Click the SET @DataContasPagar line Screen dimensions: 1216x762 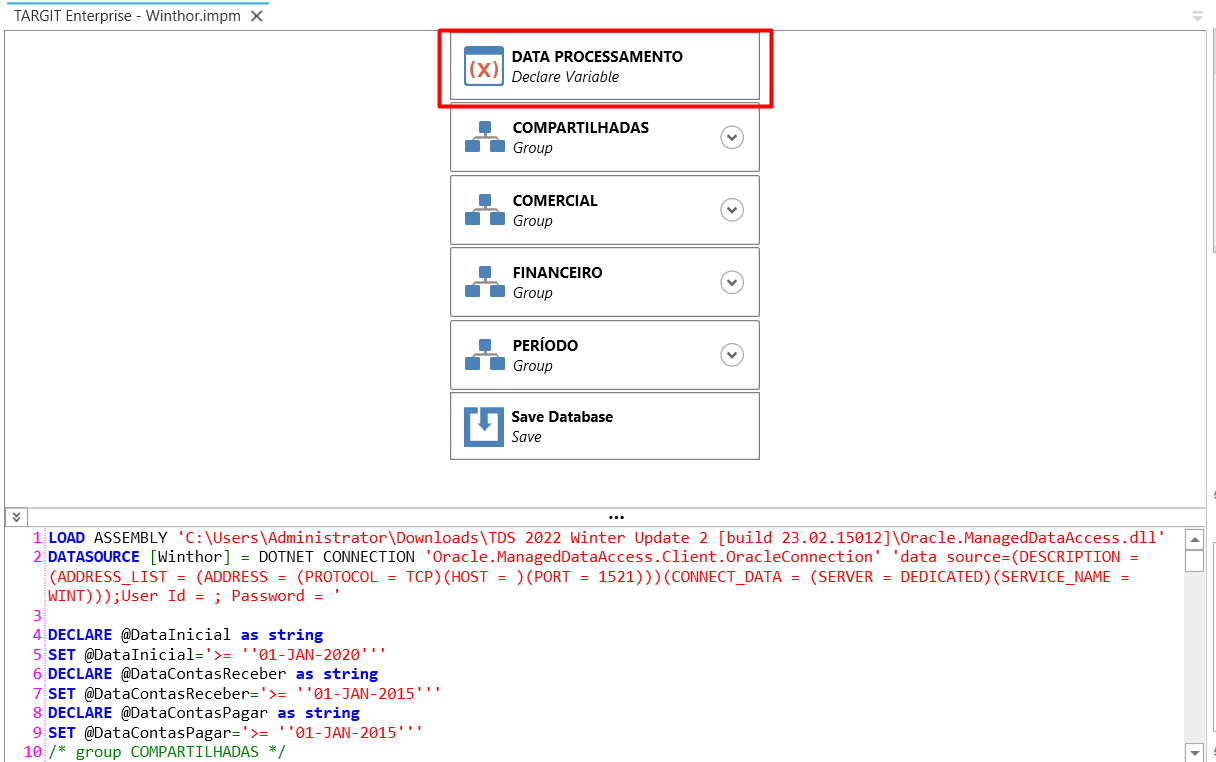235,732
